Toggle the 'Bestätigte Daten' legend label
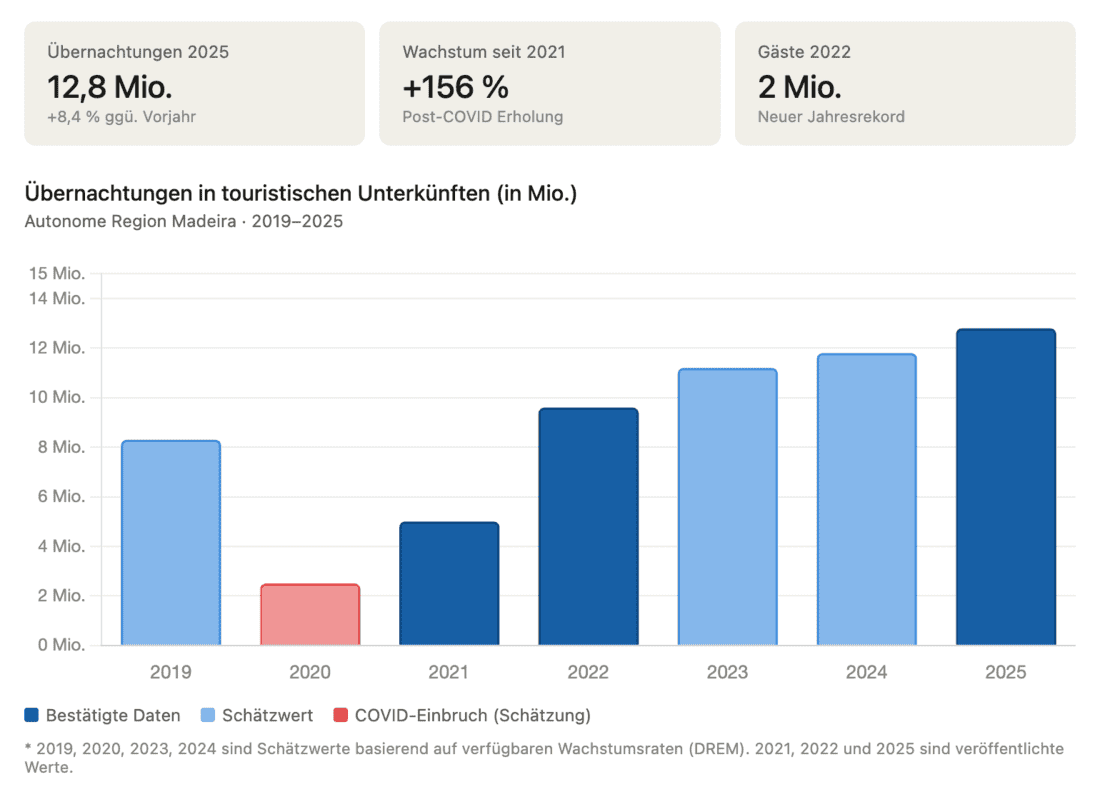The width and height of the screenshot is (1100, 797). [x=113, y=715]
